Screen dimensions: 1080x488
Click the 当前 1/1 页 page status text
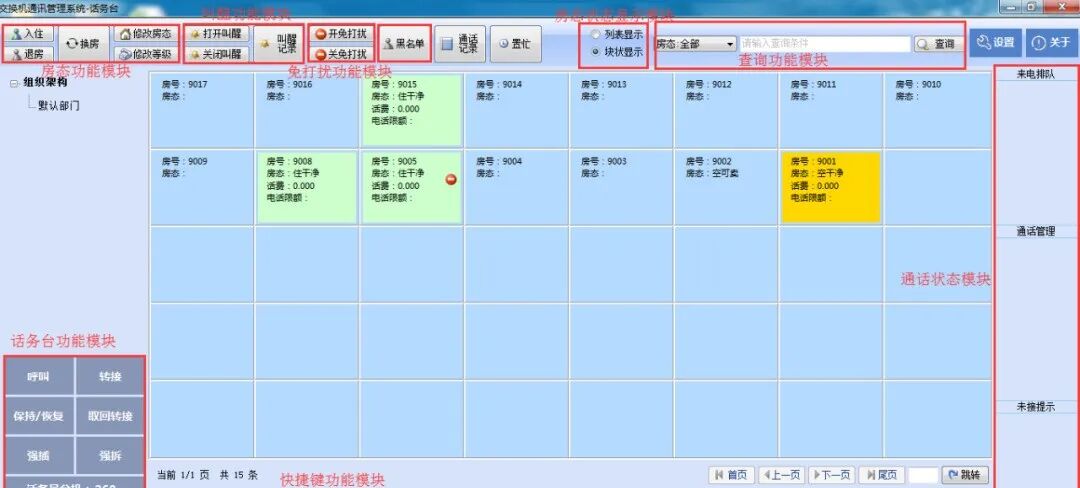(x=184, y=475)
